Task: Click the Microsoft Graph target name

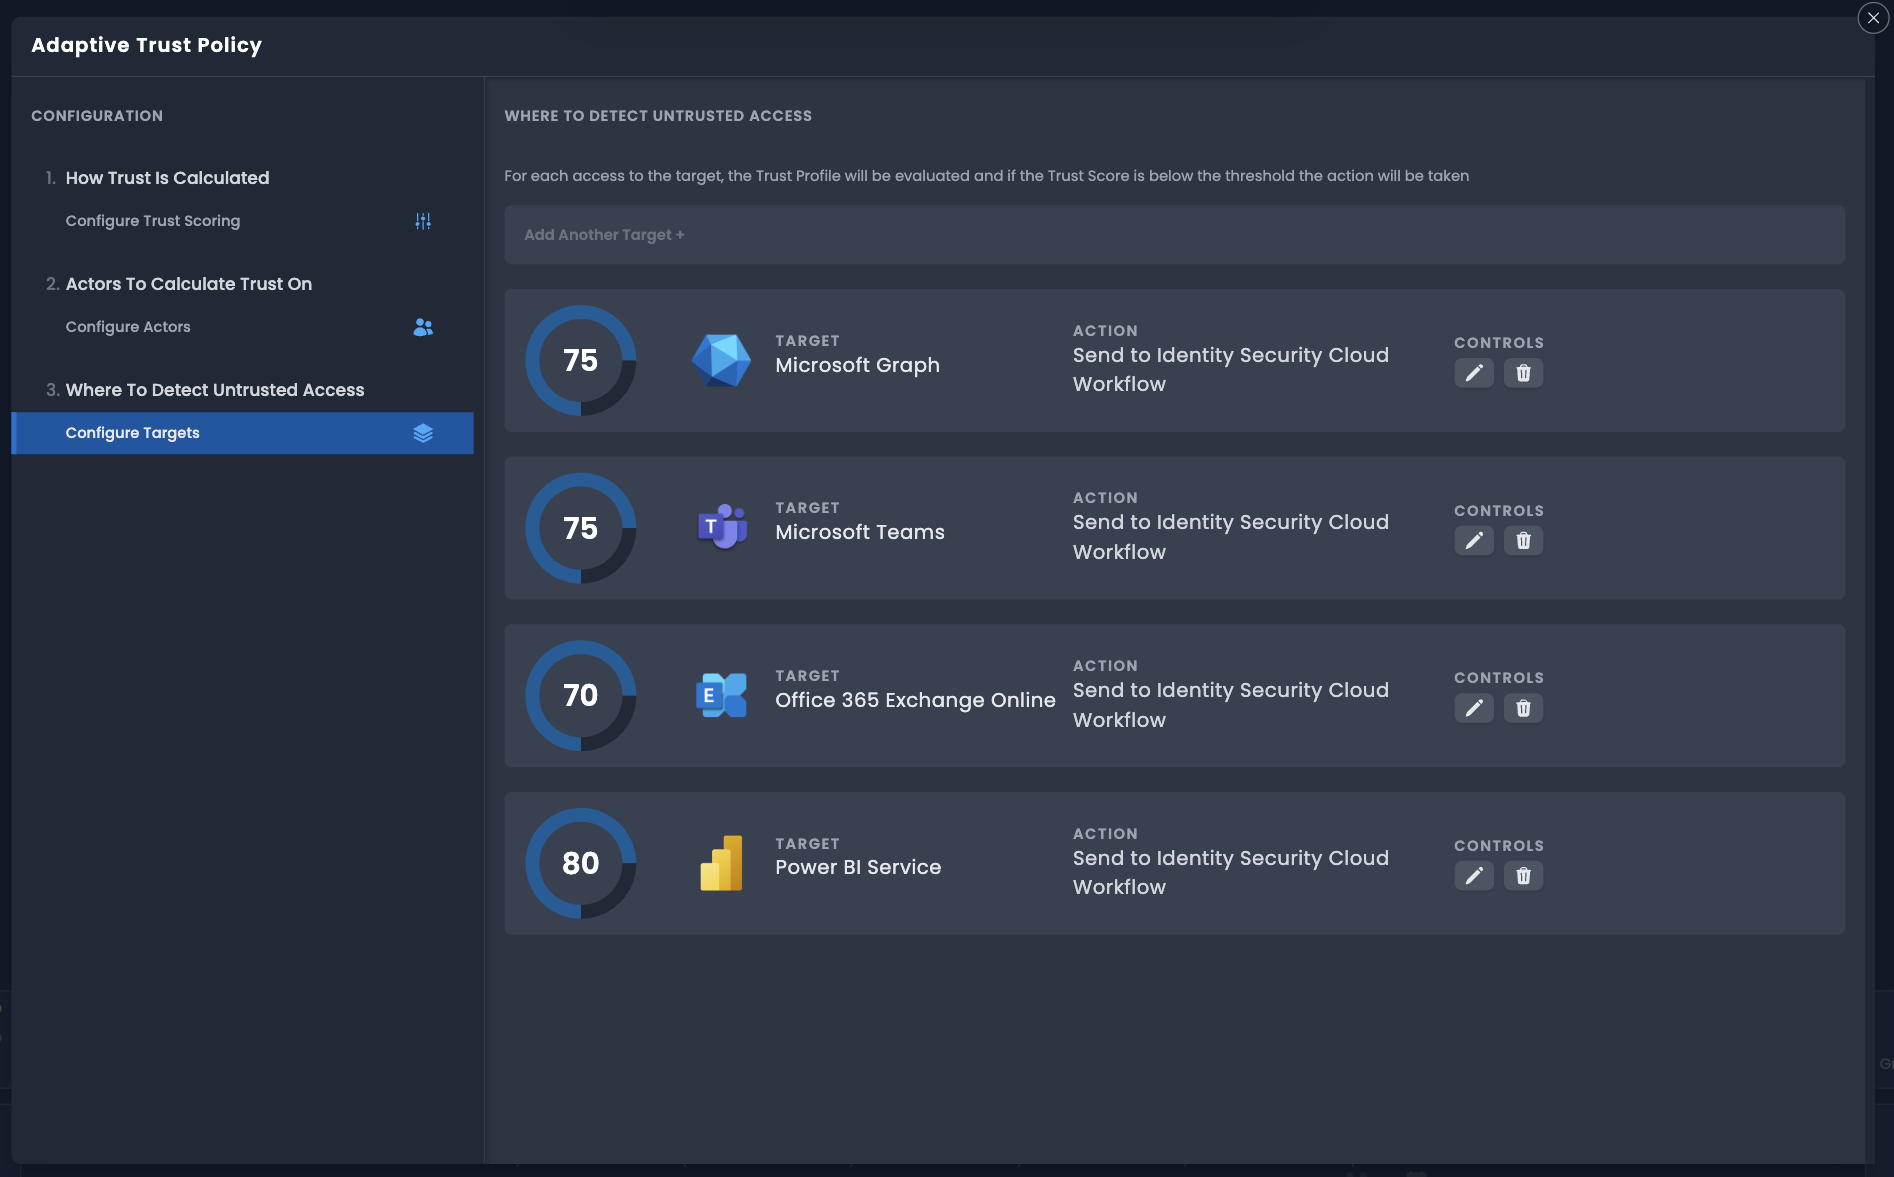Action: [x=857, y=365]
